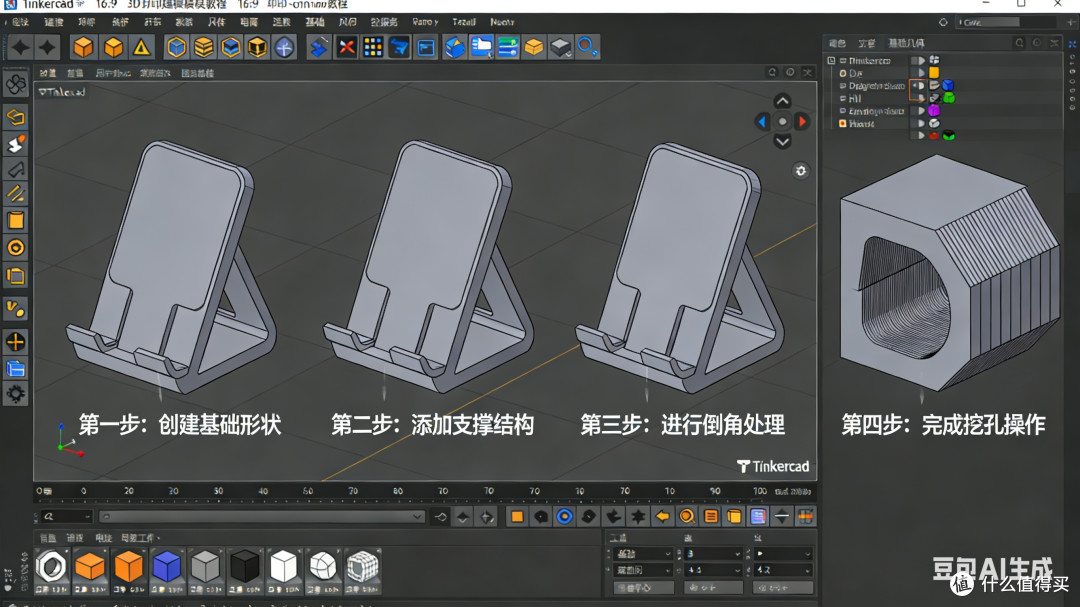Click the middle button at the properties panel bottom
1080x607 pixels.
(714, 588)
